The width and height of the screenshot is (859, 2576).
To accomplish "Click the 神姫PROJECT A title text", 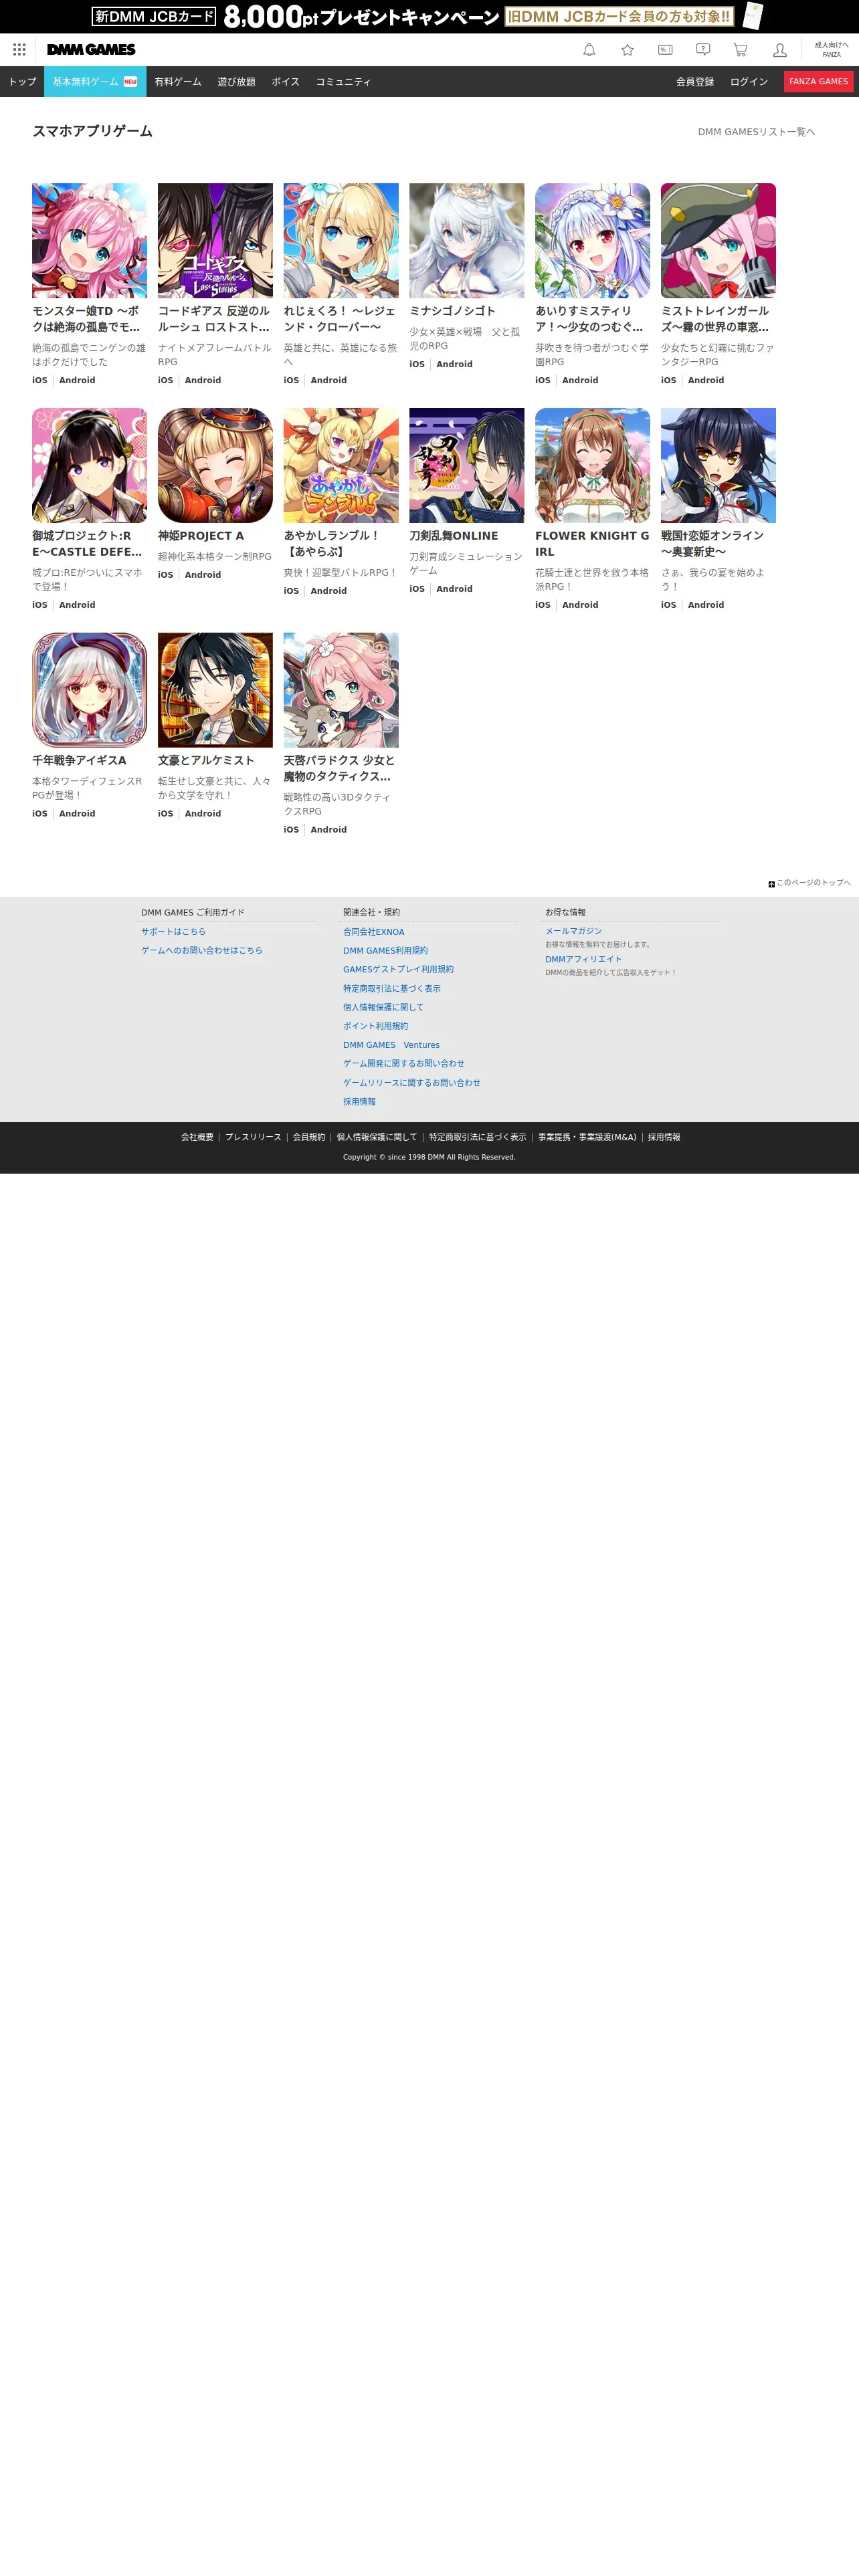I will point(200,536).
